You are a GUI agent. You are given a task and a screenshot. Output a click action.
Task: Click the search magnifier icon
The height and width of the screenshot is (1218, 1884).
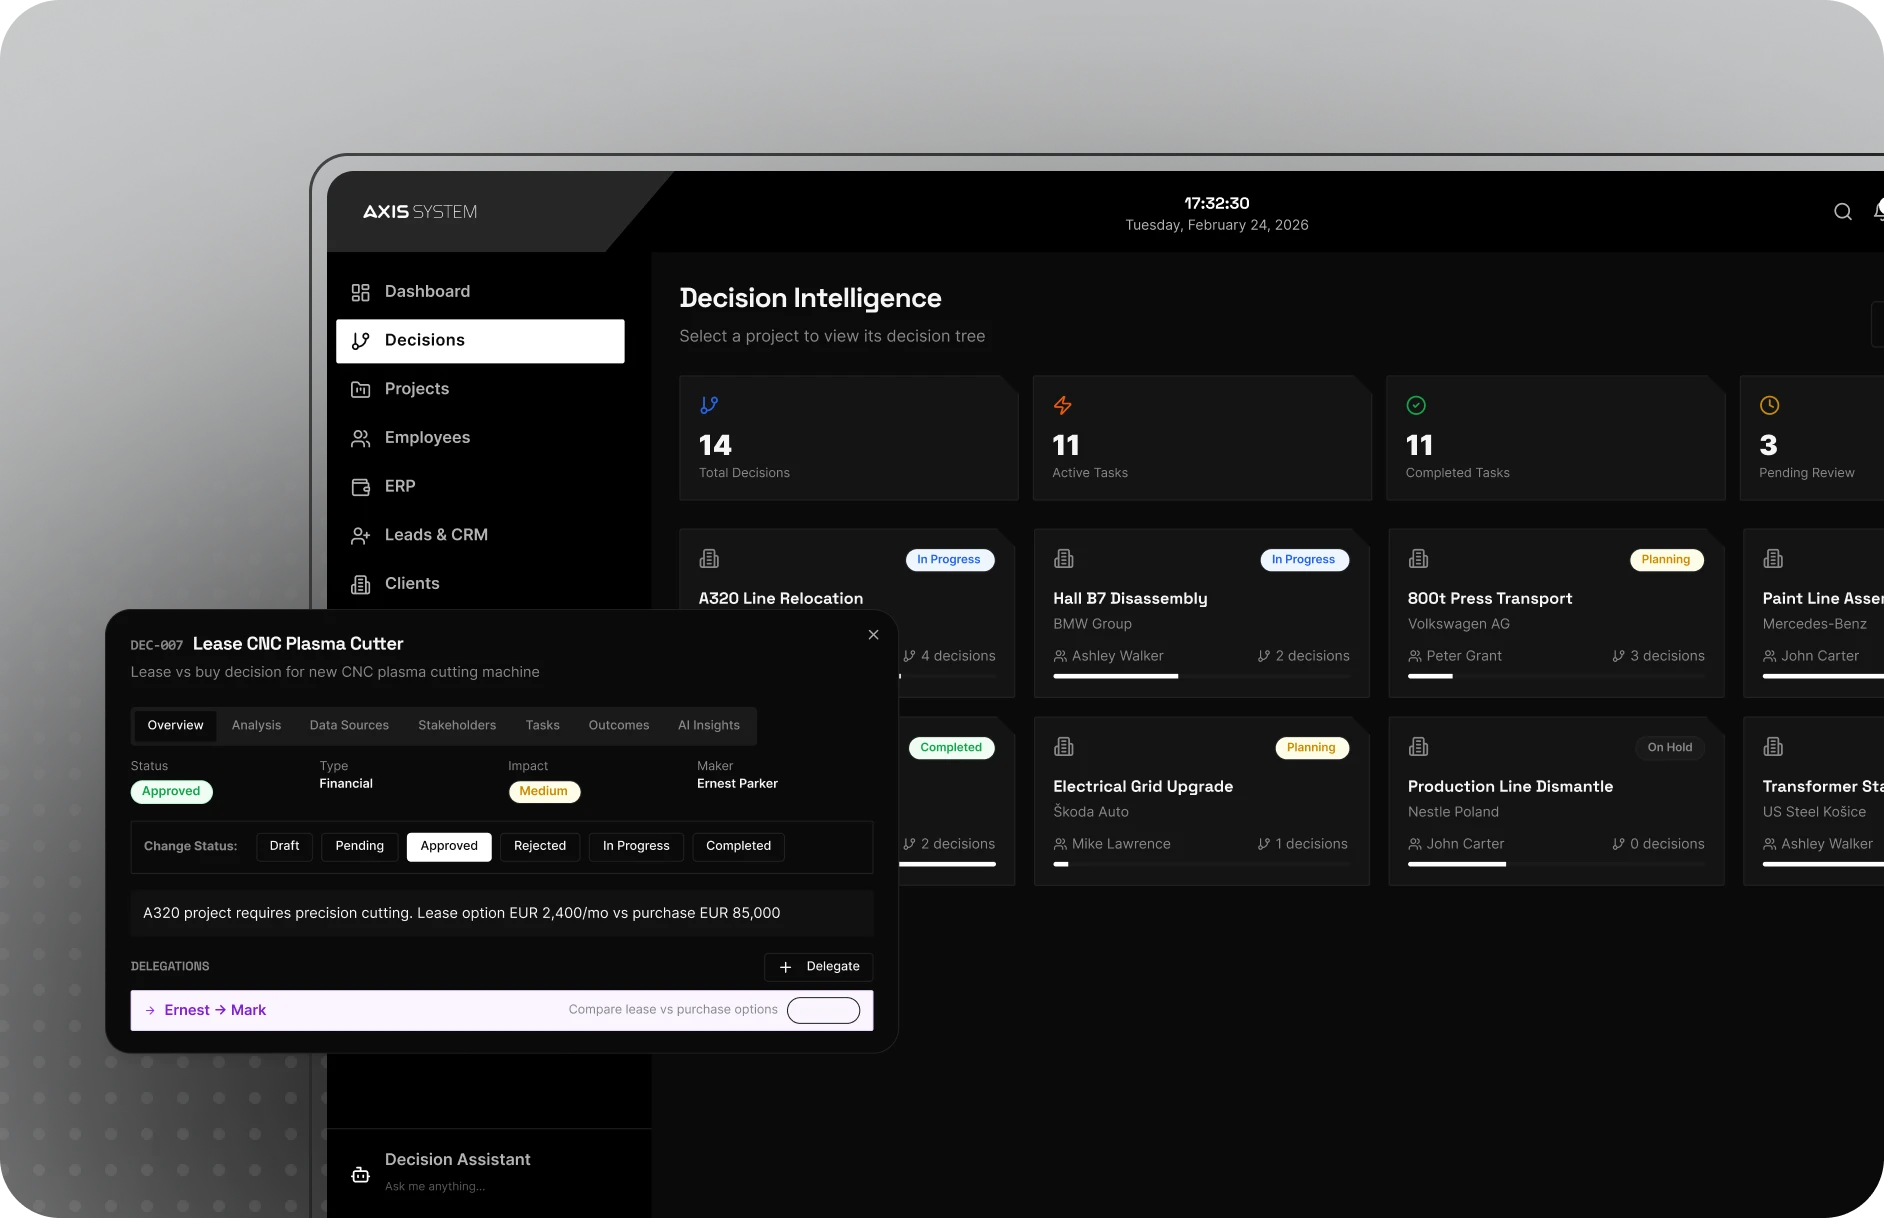1842,212
